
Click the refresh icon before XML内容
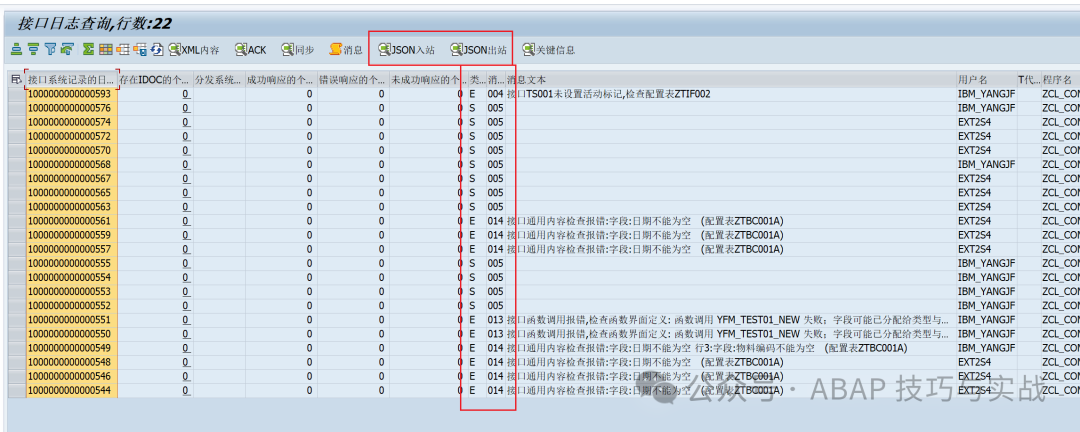(157, 50)
